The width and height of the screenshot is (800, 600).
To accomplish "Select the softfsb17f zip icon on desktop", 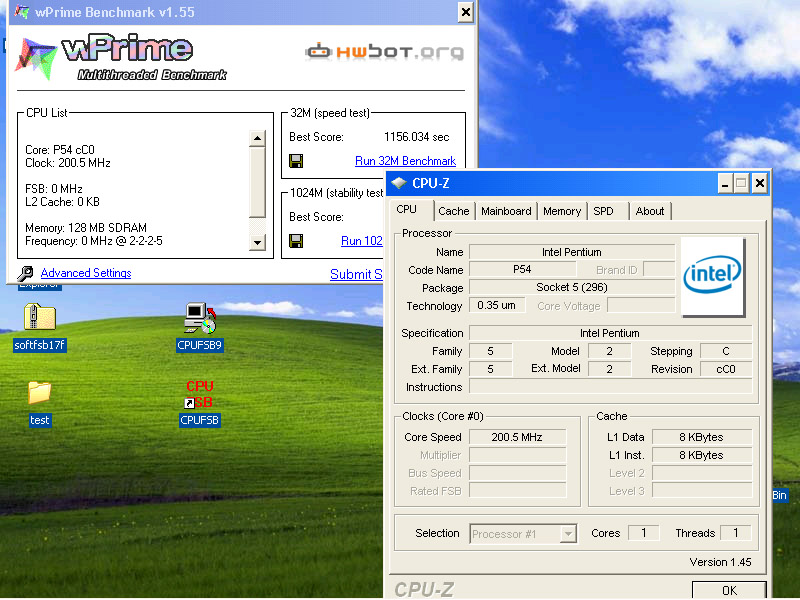I will (x=40, y=317).
